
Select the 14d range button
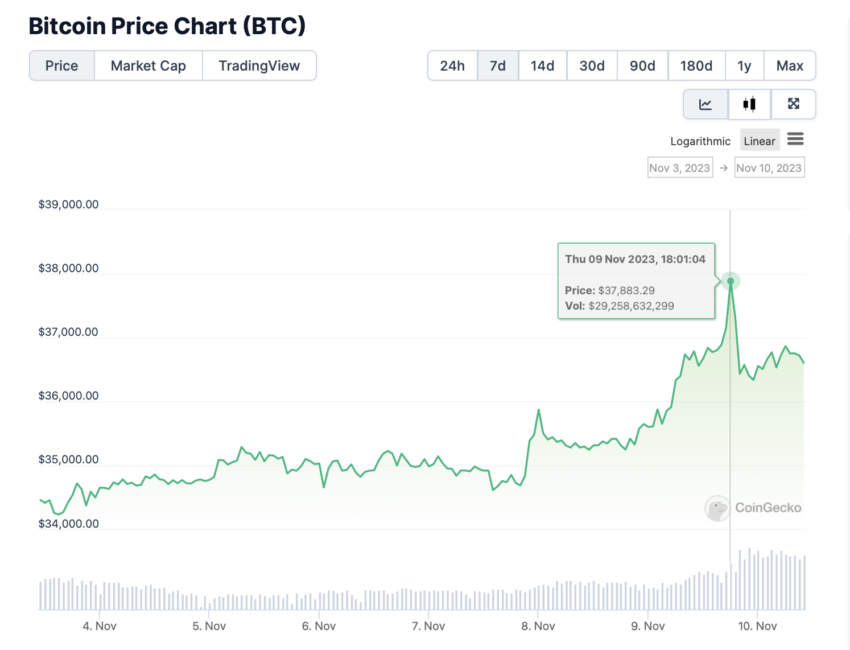(x=543, y=66)
